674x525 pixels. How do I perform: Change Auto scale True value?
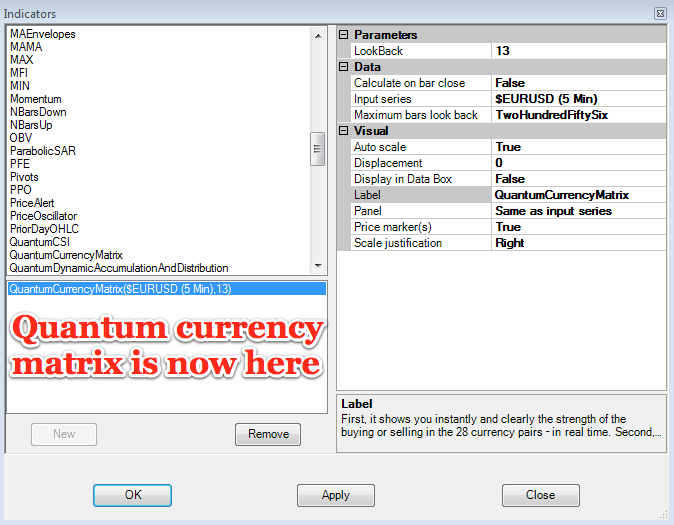(x=579, y=147)
